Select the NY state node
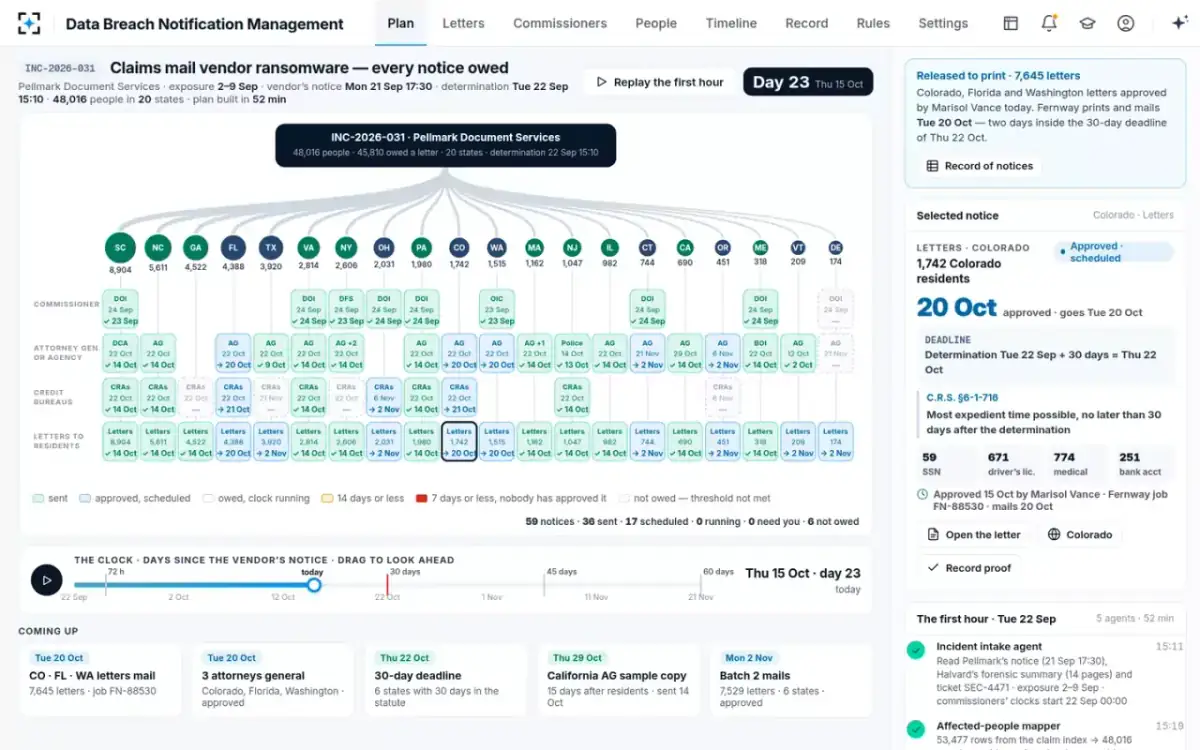The height and width of the screenshot is (750, 1200). 346,248
